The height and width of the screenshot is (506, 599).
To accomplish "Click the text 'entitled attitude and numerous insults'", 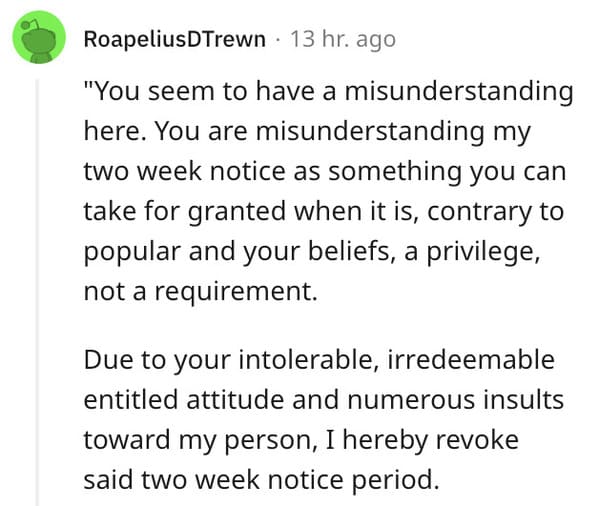I will [324, 400].
